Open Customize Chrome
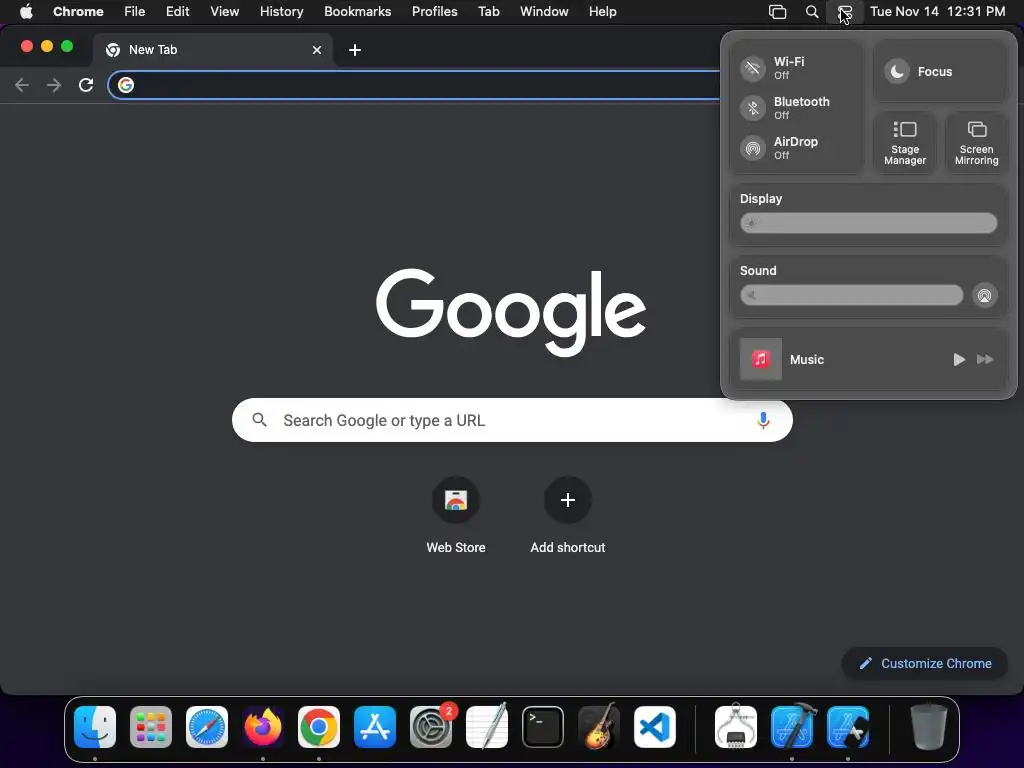Screen dimensions: 1024x768 (925, 664)
